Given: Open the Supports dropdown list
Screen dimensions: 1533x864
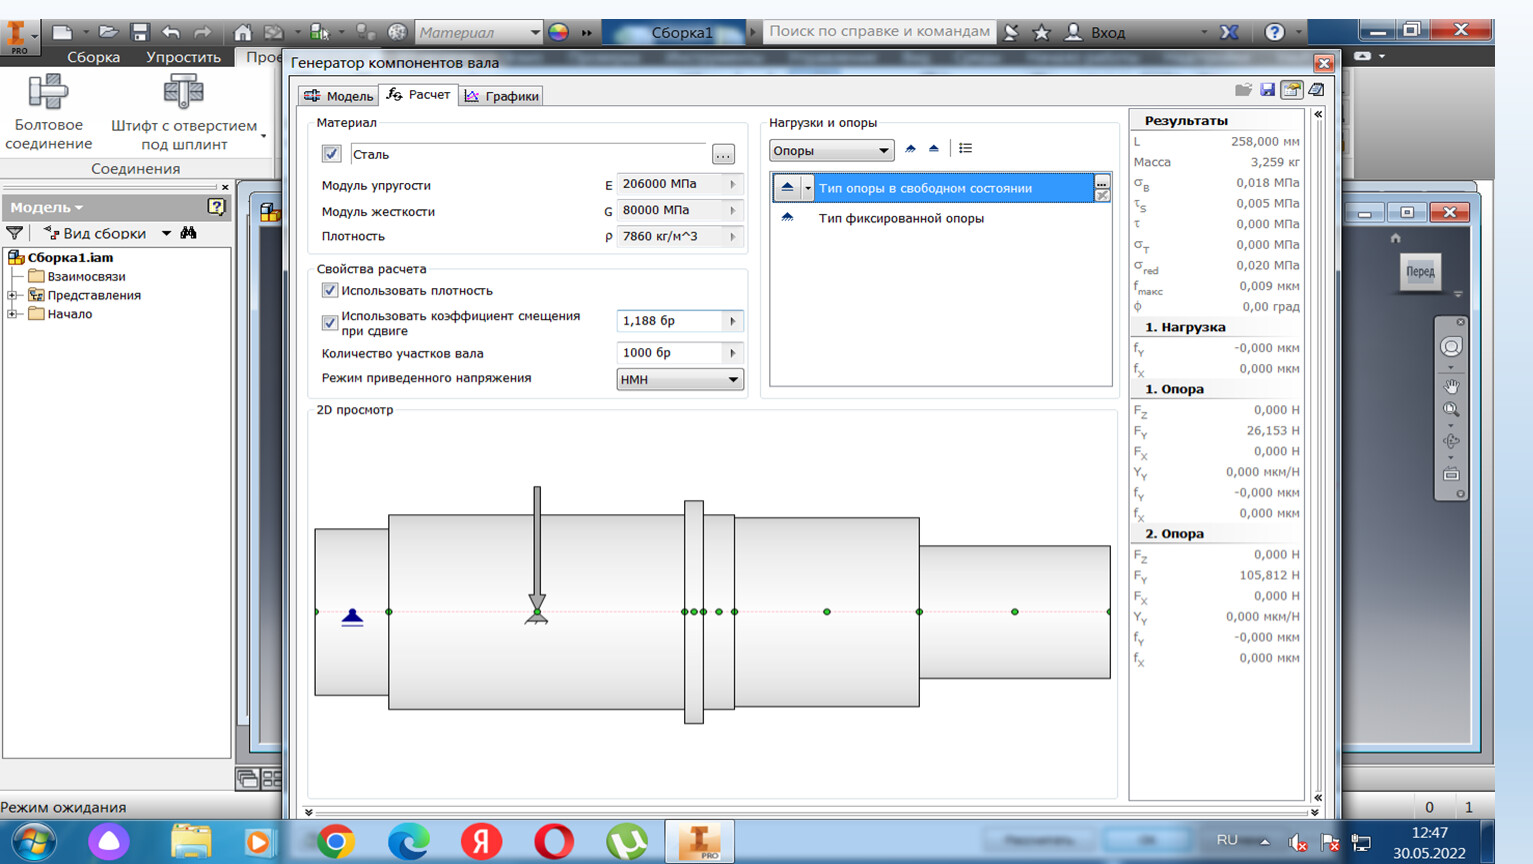Looking at the screenshot, I should click(x=831, y=151).
